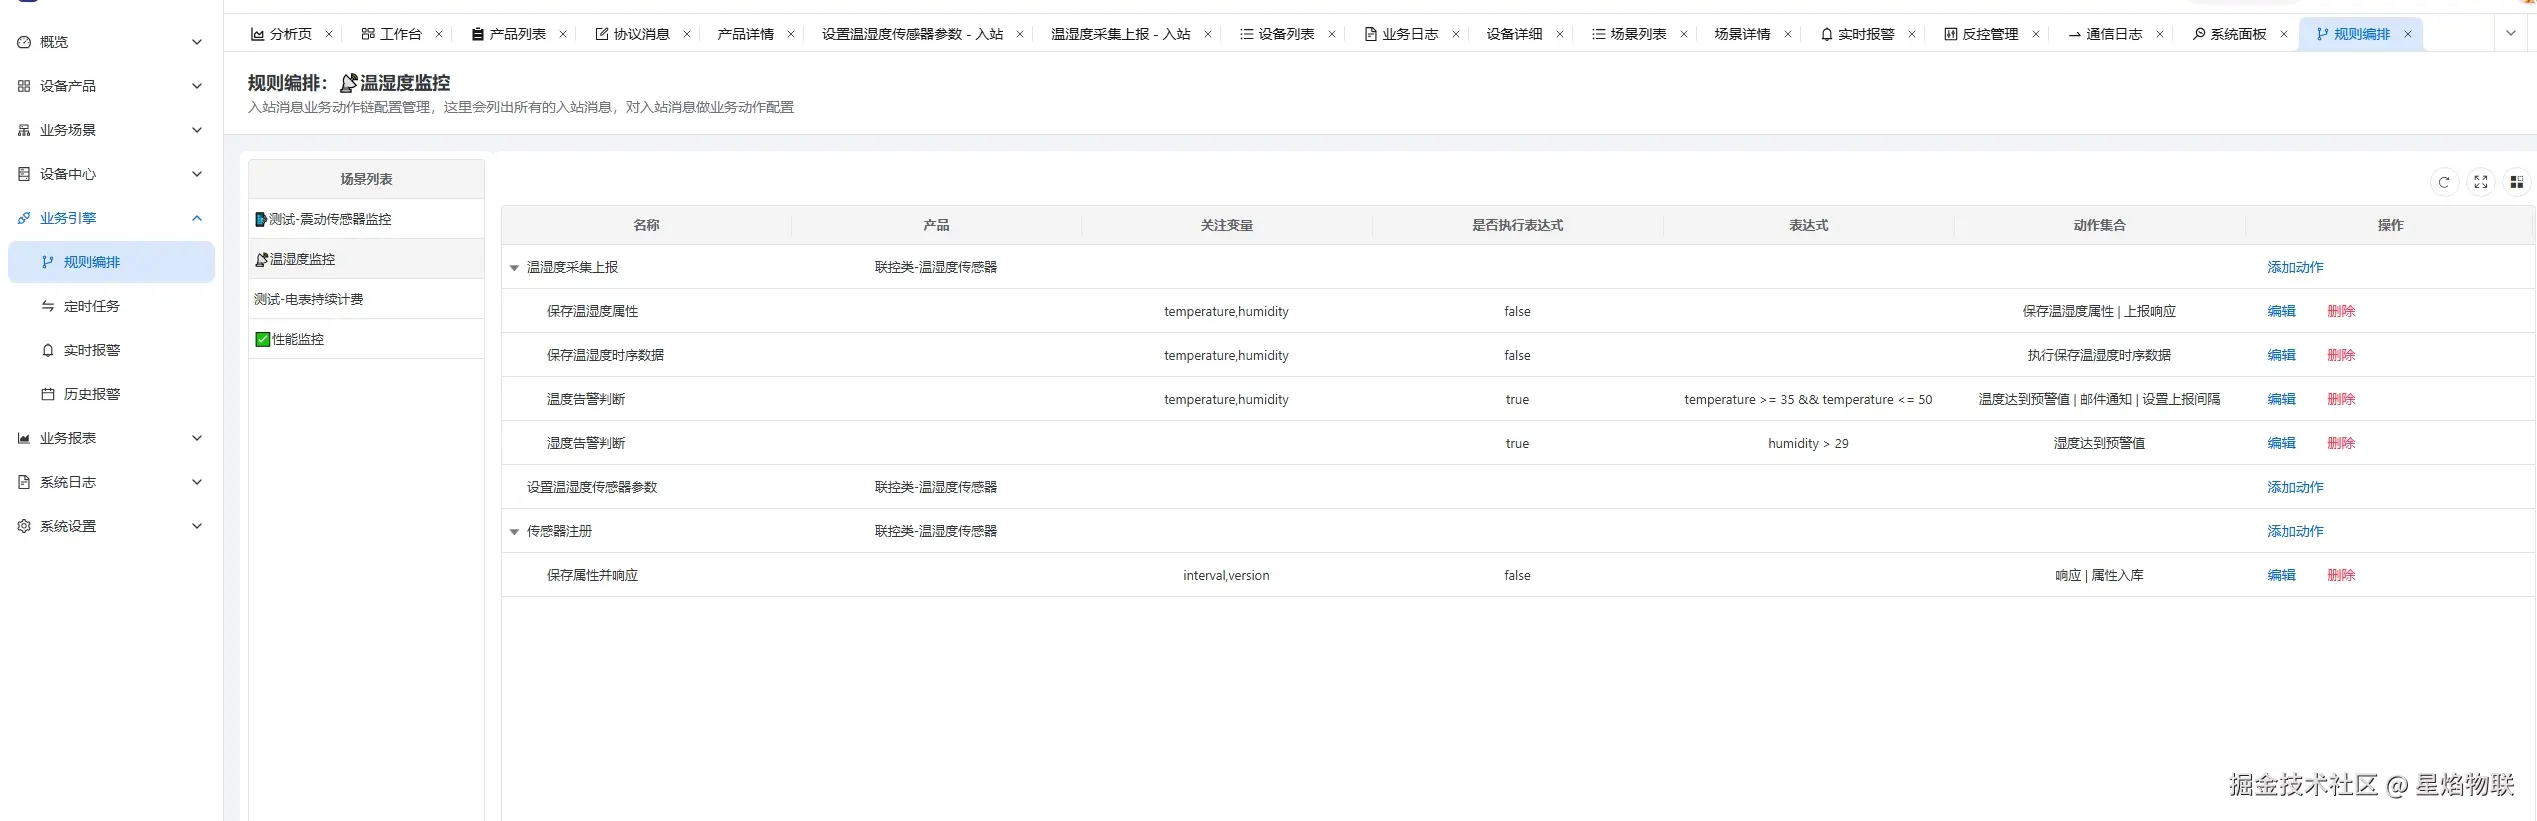The image size is (2537, 821).
Task: Edit the 保存属性并响应 rule
Action: 2281,575
